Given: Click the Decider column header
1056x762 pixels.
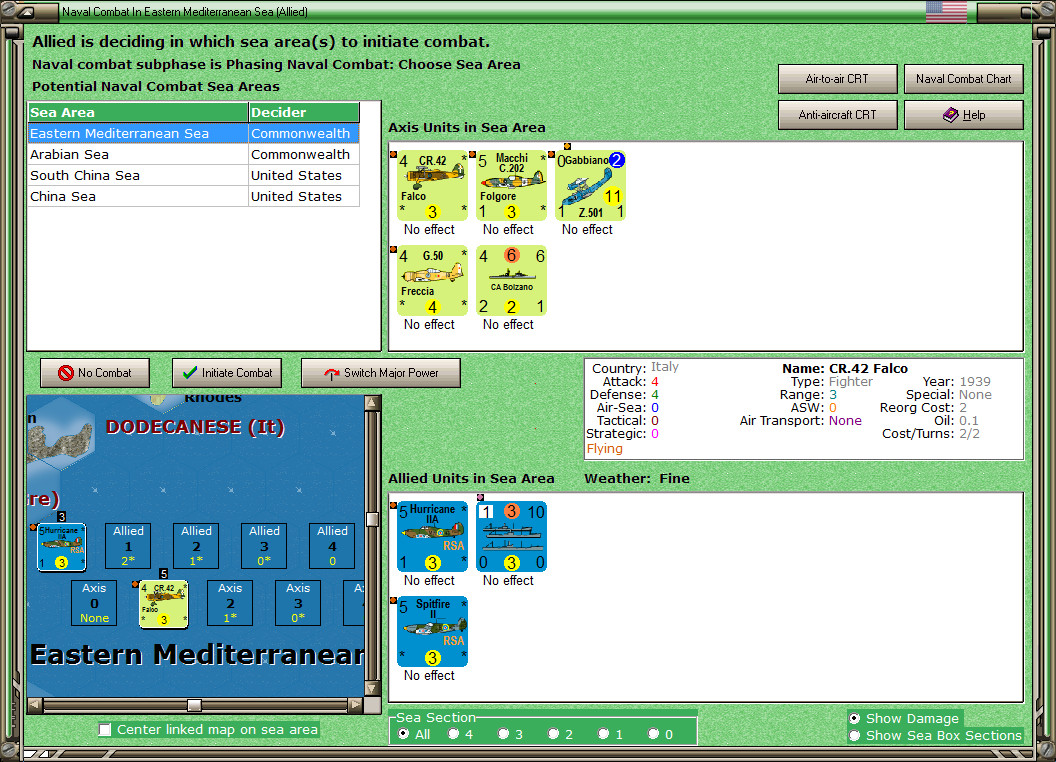Looking at the screenshot, I should (304, 113).
